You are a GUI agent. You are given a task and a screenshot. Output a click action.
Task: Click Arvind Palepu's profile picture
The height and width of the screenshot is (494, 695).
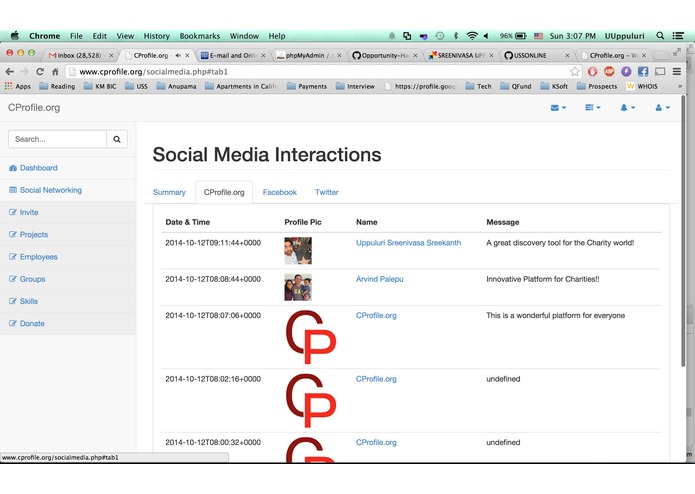tap(298, 287)
